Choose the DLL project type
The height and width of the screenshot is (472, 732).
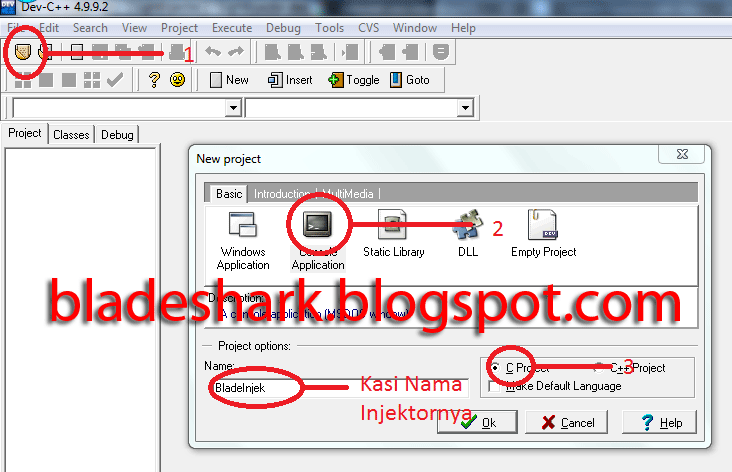[x=468, y=234]
